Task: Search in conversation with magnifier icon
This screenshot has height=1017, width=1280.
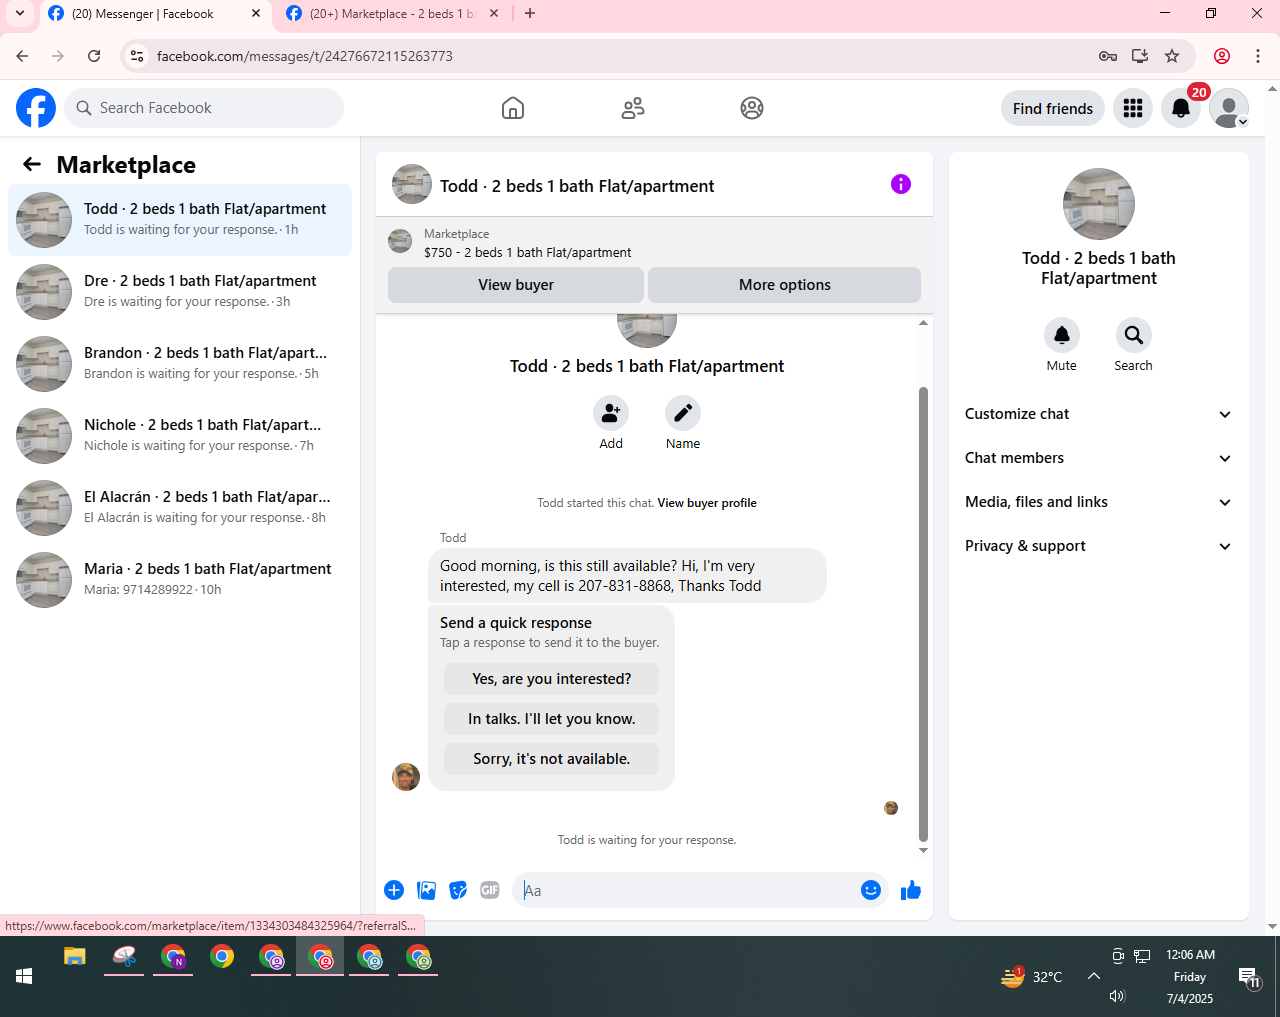Action: click(x=1134, y=335)
